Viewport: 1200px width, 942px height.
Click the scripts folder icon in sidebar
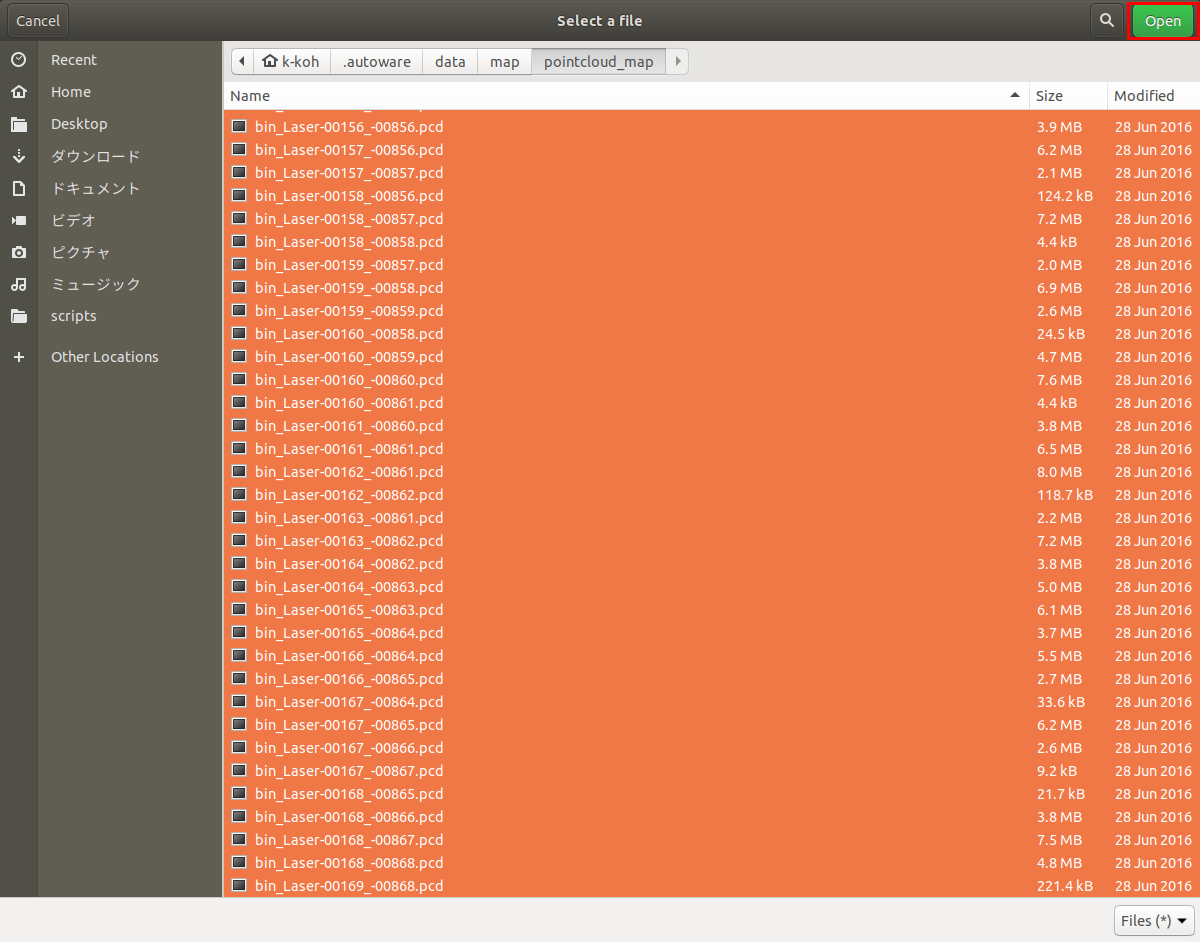[18, 316]
